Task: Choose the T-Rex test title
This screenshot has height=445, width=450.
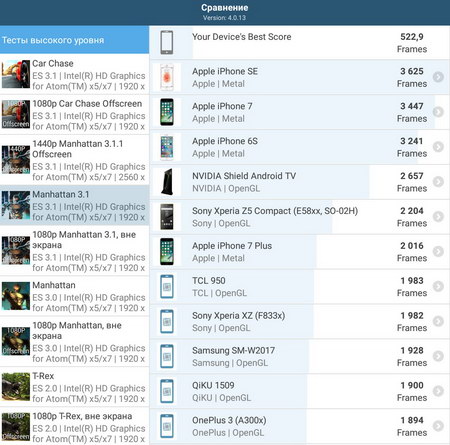Action: [43, 376]
